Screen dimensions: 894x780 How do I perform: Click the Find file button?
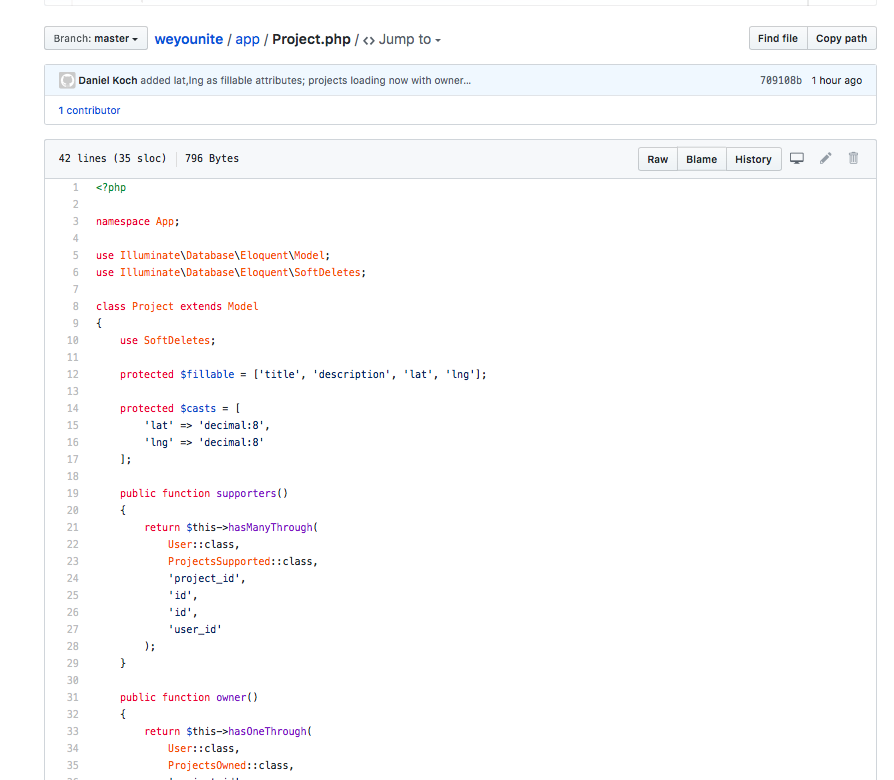778,38
